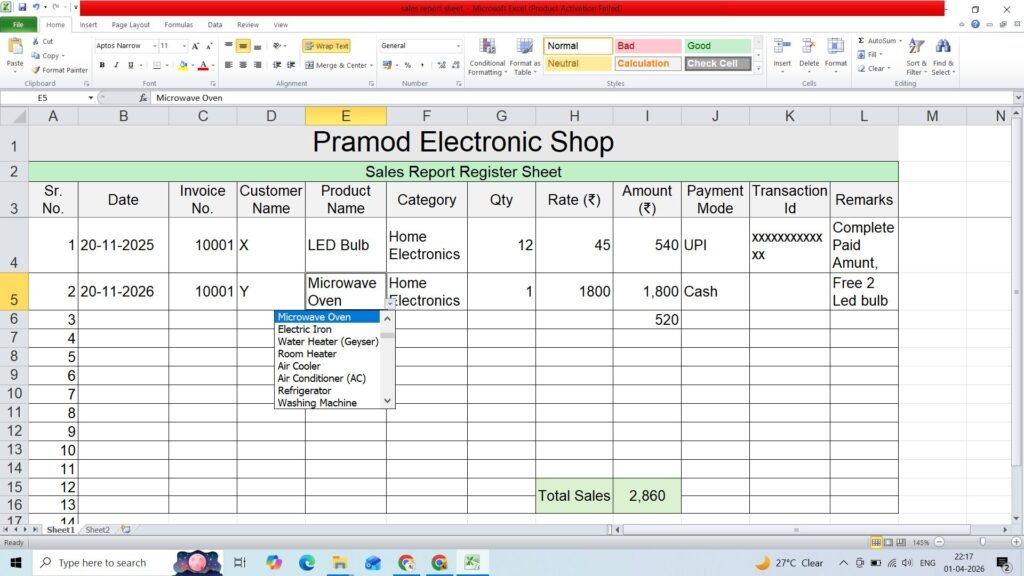1024x576 pixels.
Task: Open the Microsoft Edge taskbar icon
Action: coord(307,562)
